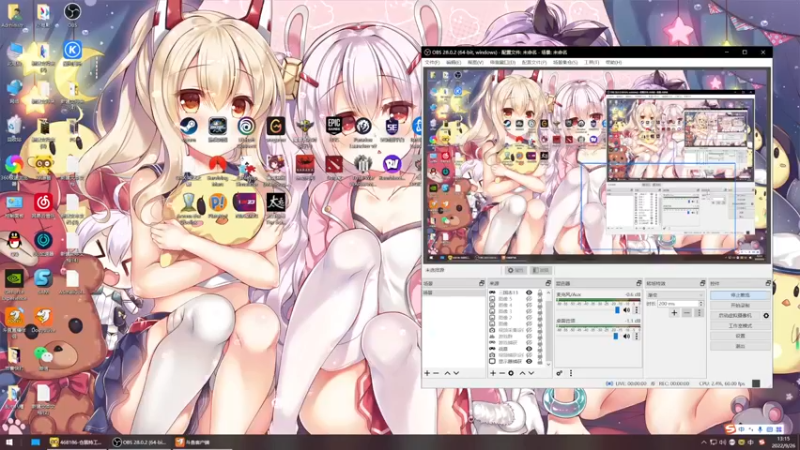
Task: Lock the 图像 5 source
Action: pyautogui.click(x=540, y=299)
